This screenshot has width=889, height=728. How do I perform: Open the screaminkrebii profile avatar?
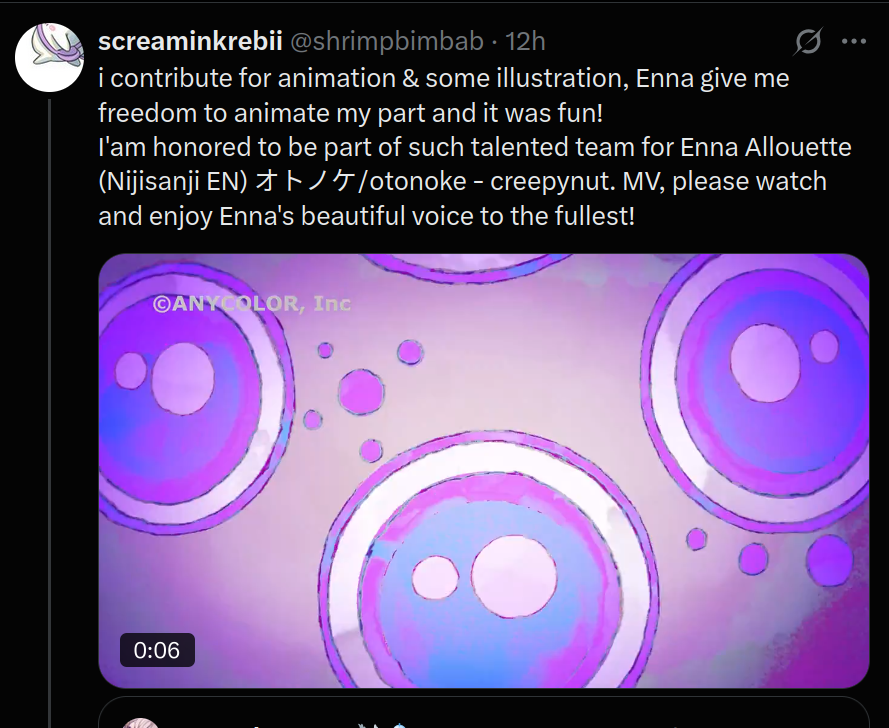49,57
